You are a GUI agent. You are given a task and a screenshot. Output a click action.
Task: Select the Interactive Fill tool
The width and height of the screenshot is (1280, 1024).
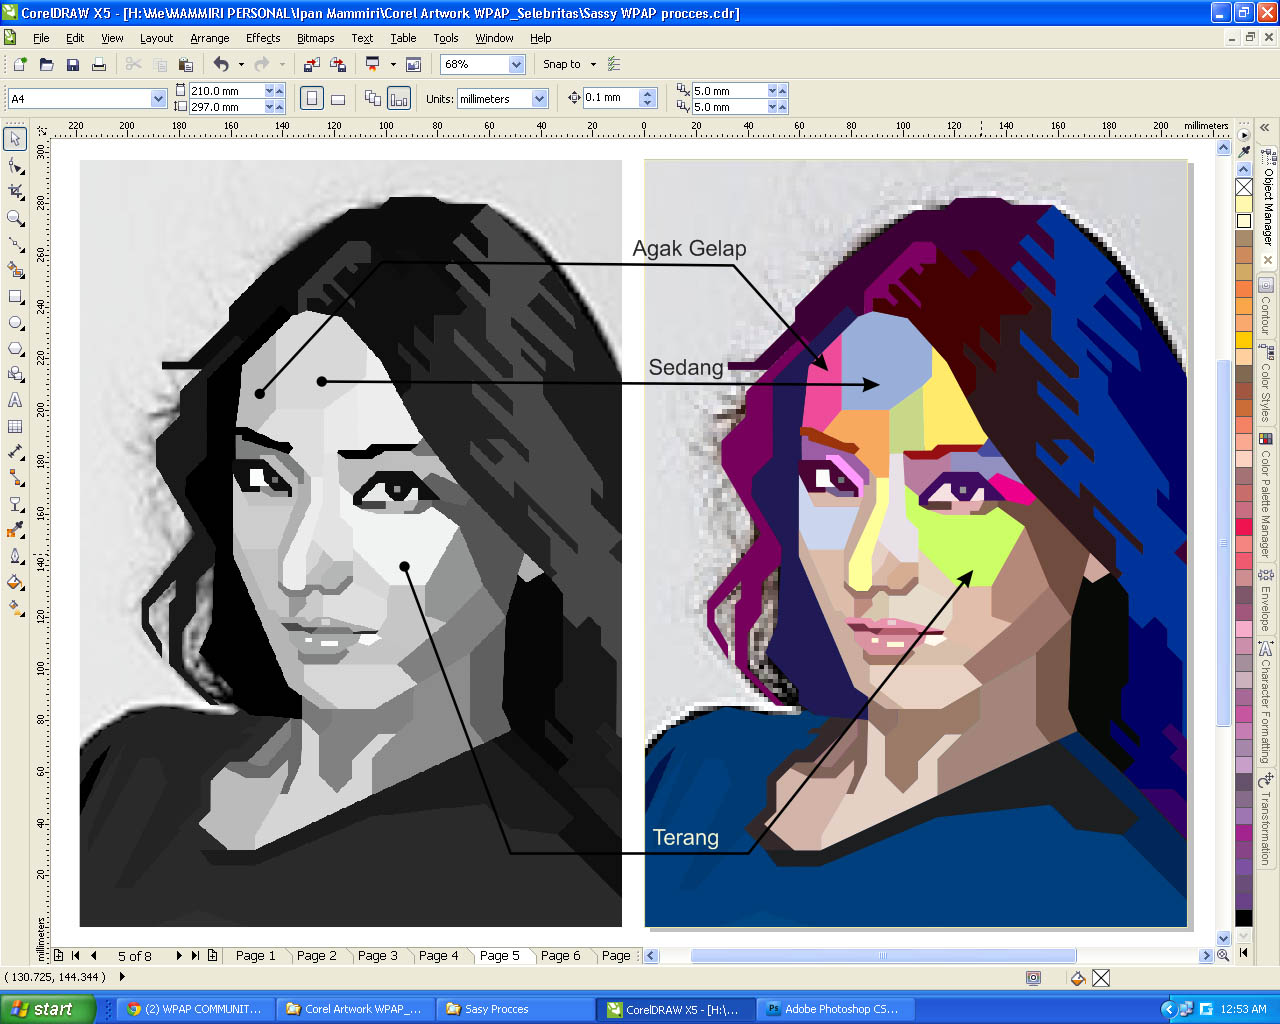coord(15,608)
